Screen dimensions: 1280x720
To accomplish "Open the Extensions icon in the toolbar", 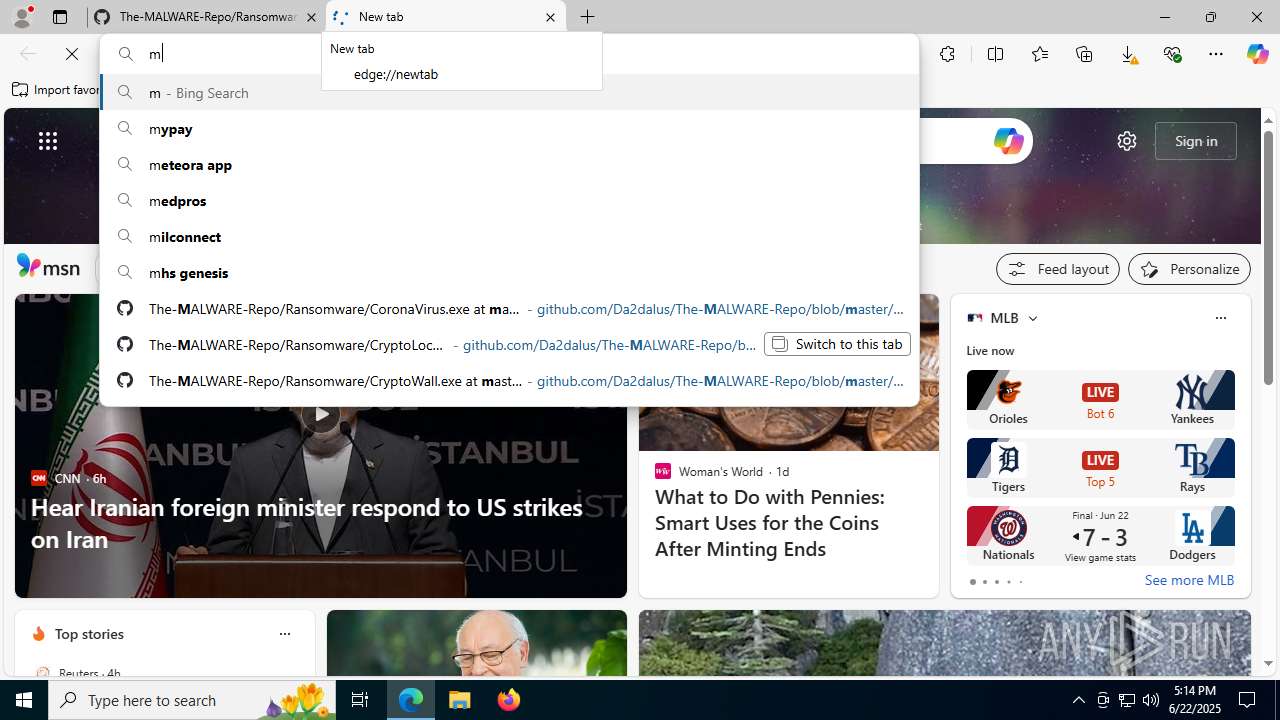I will (x=947, y=54).
